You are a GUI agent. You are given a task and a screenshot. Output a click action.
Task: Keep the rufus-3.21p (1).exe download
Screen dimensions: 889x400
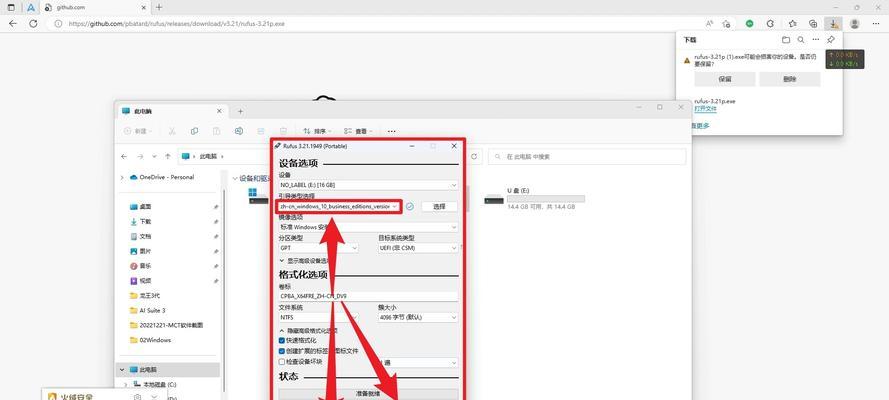[x=725, y=79]
